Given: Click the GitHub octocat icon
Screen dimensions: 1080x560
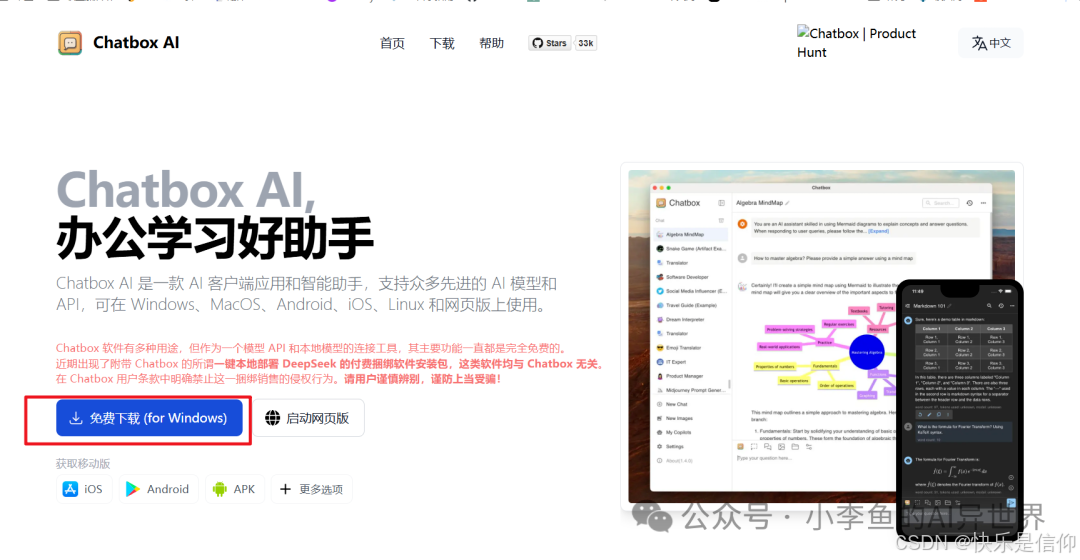Looking at the screenshot, I should pos(537,43).
